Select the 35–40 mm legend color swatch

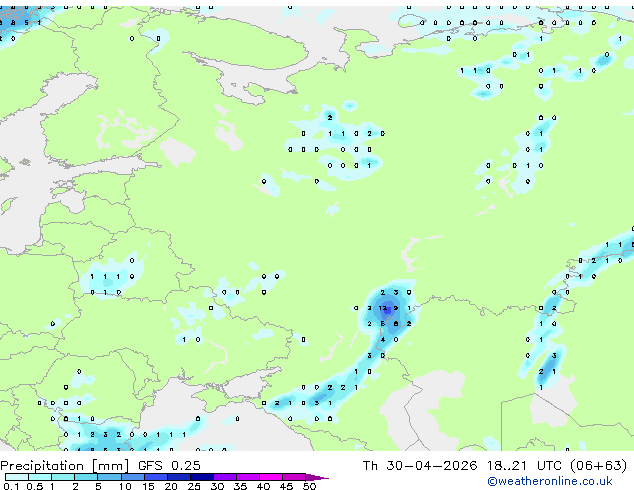point(248,477)
